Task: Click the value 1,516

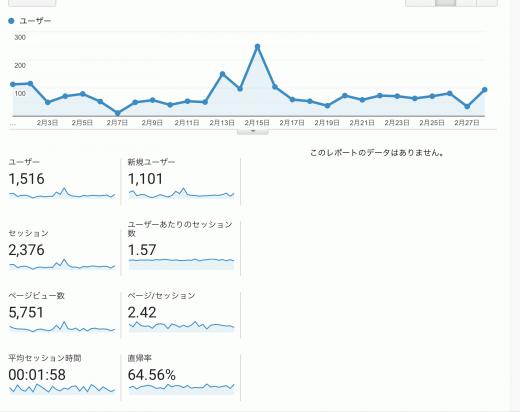Action: point(26,179)
